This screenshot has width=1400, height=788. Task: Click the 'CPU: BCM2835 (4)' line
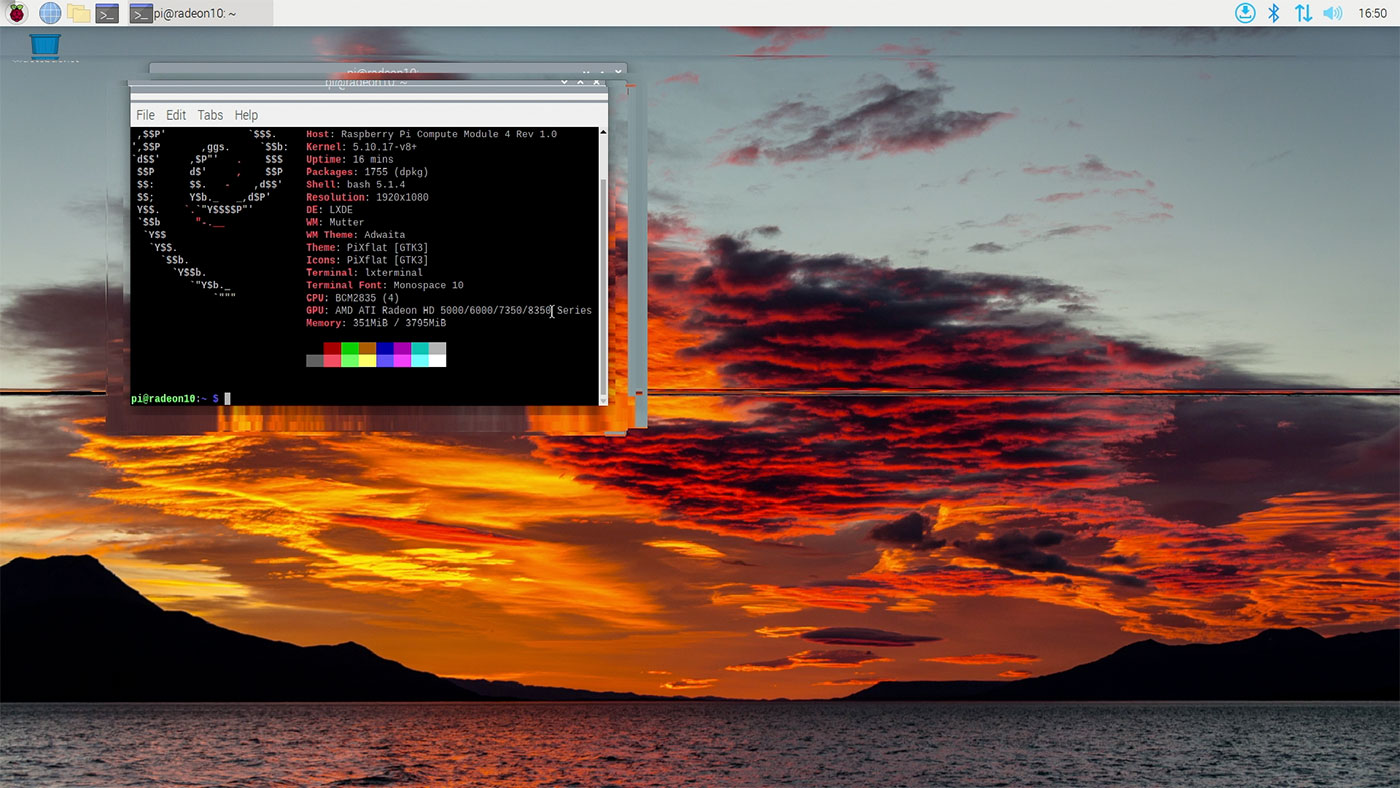tap(352, 298)
